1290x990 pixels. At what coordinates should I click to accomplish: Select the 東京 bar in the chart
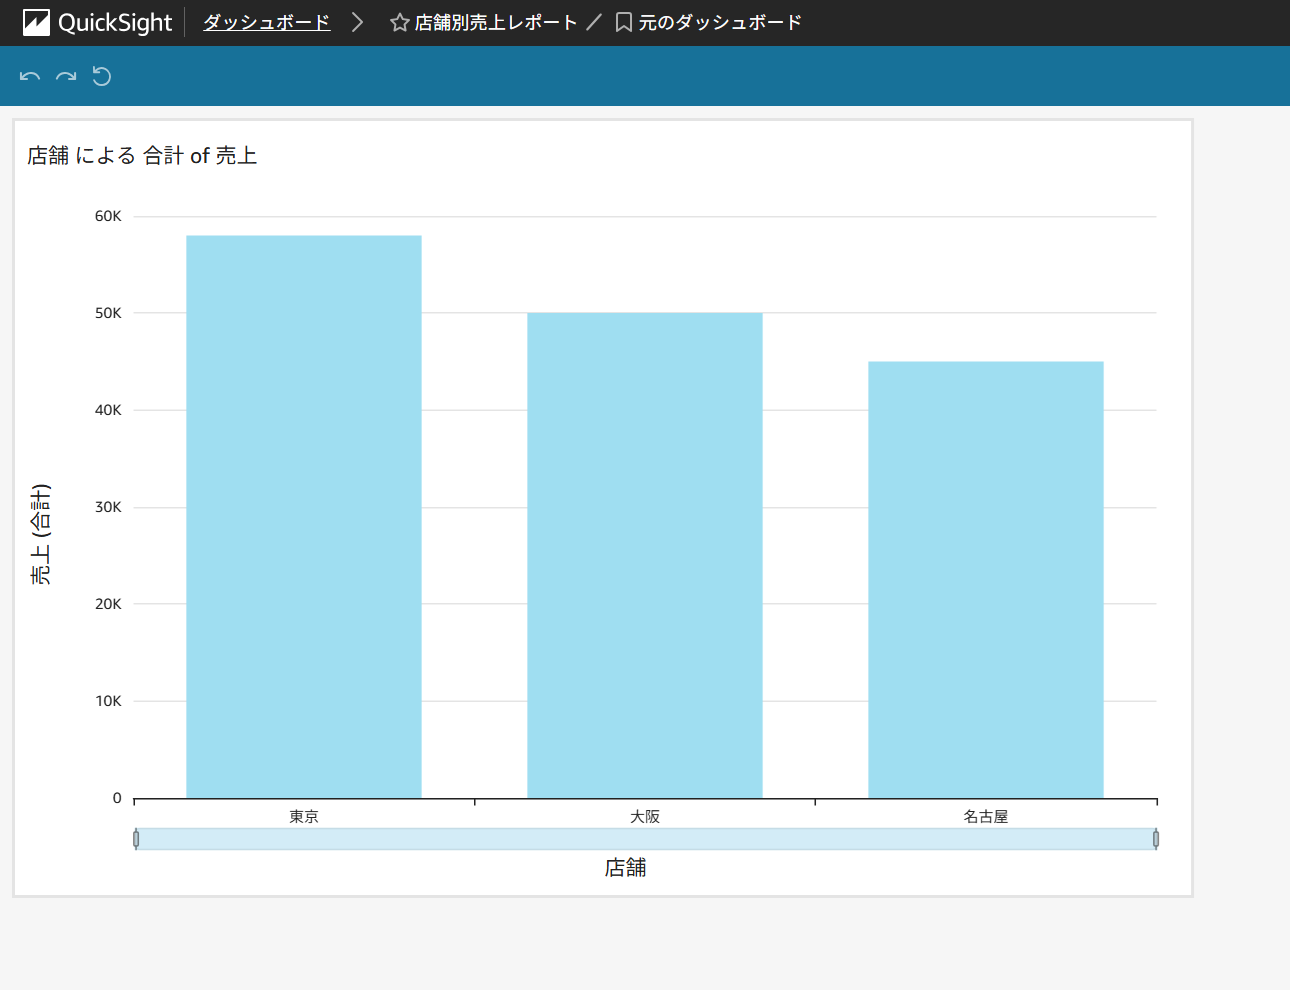click(303, 516)
